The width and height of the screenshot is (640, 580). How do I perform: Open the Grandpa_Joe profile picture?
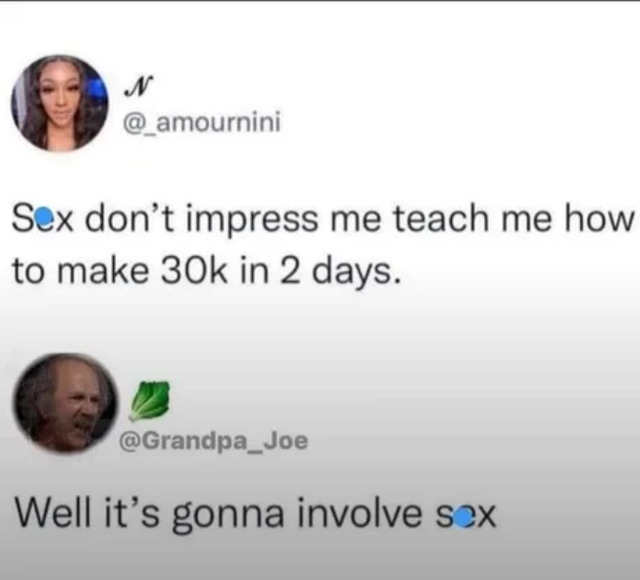pos(64,404)
